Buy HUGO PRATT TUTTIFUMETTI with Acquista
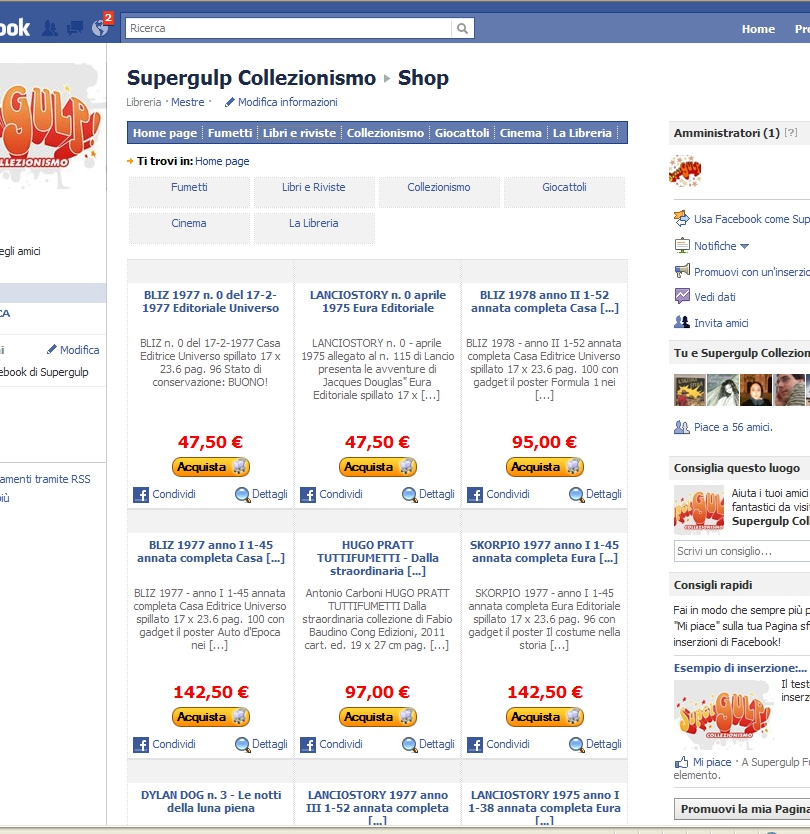This screenshot has height=834, width=810. tap(378, 716)
